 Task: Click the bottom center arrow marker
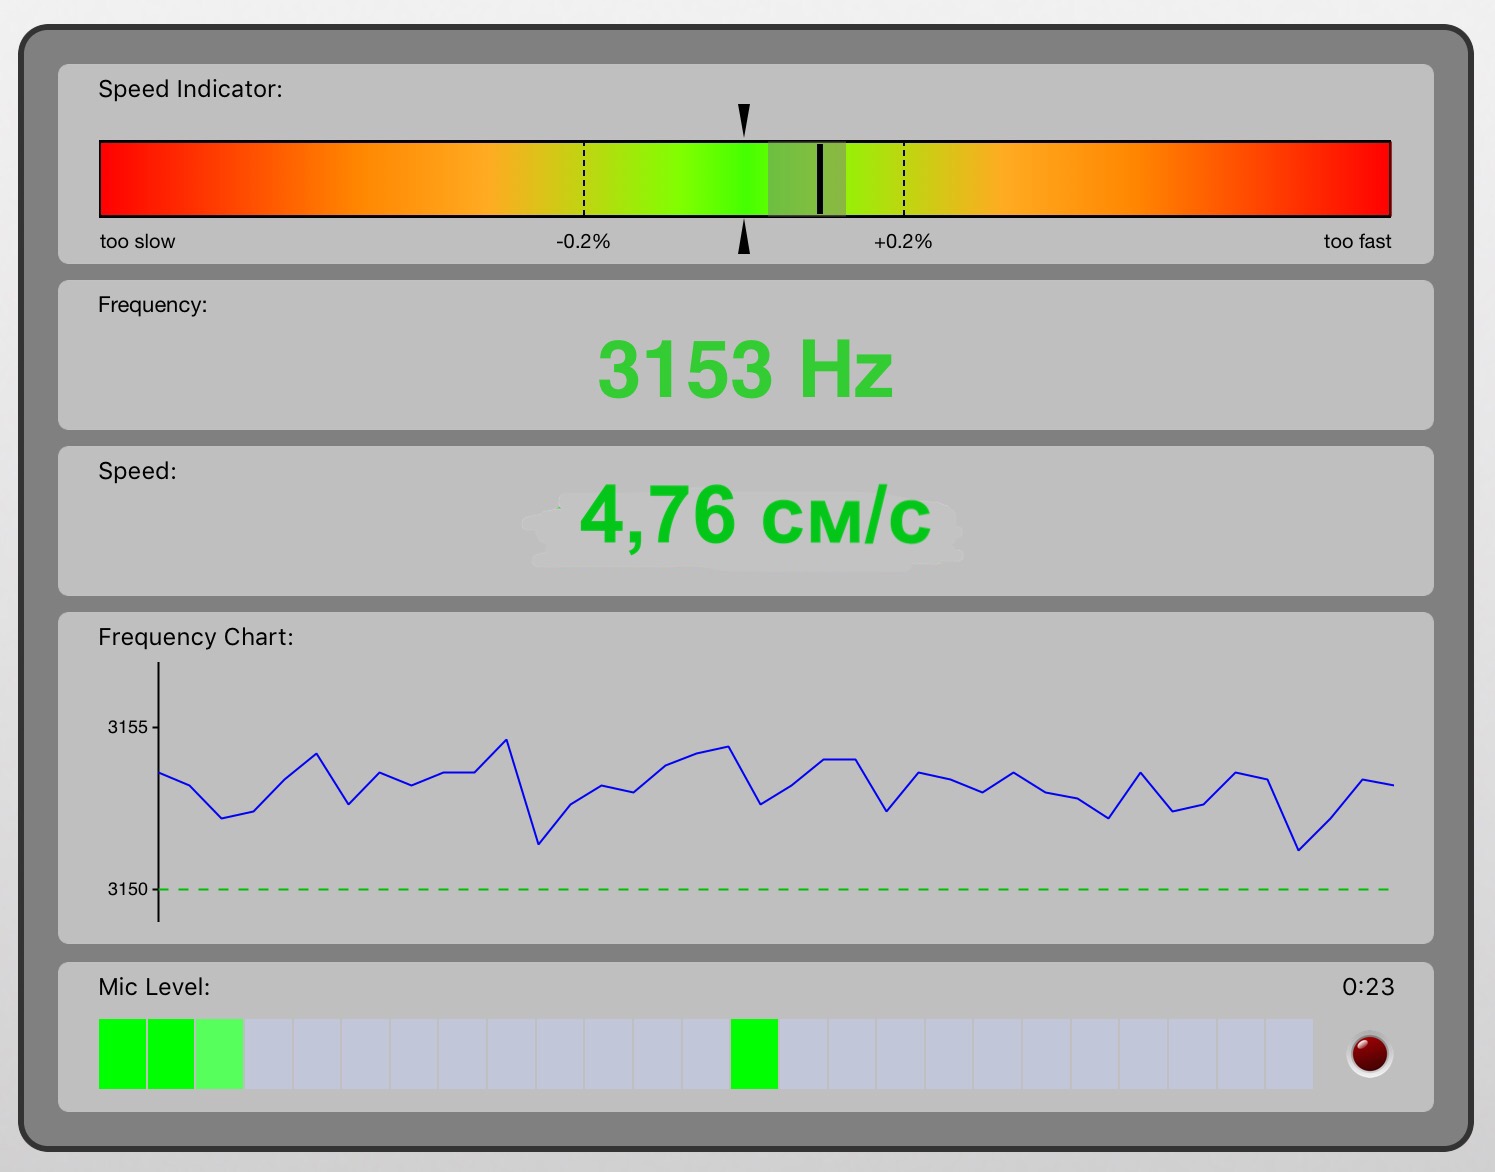coord(743,238)
